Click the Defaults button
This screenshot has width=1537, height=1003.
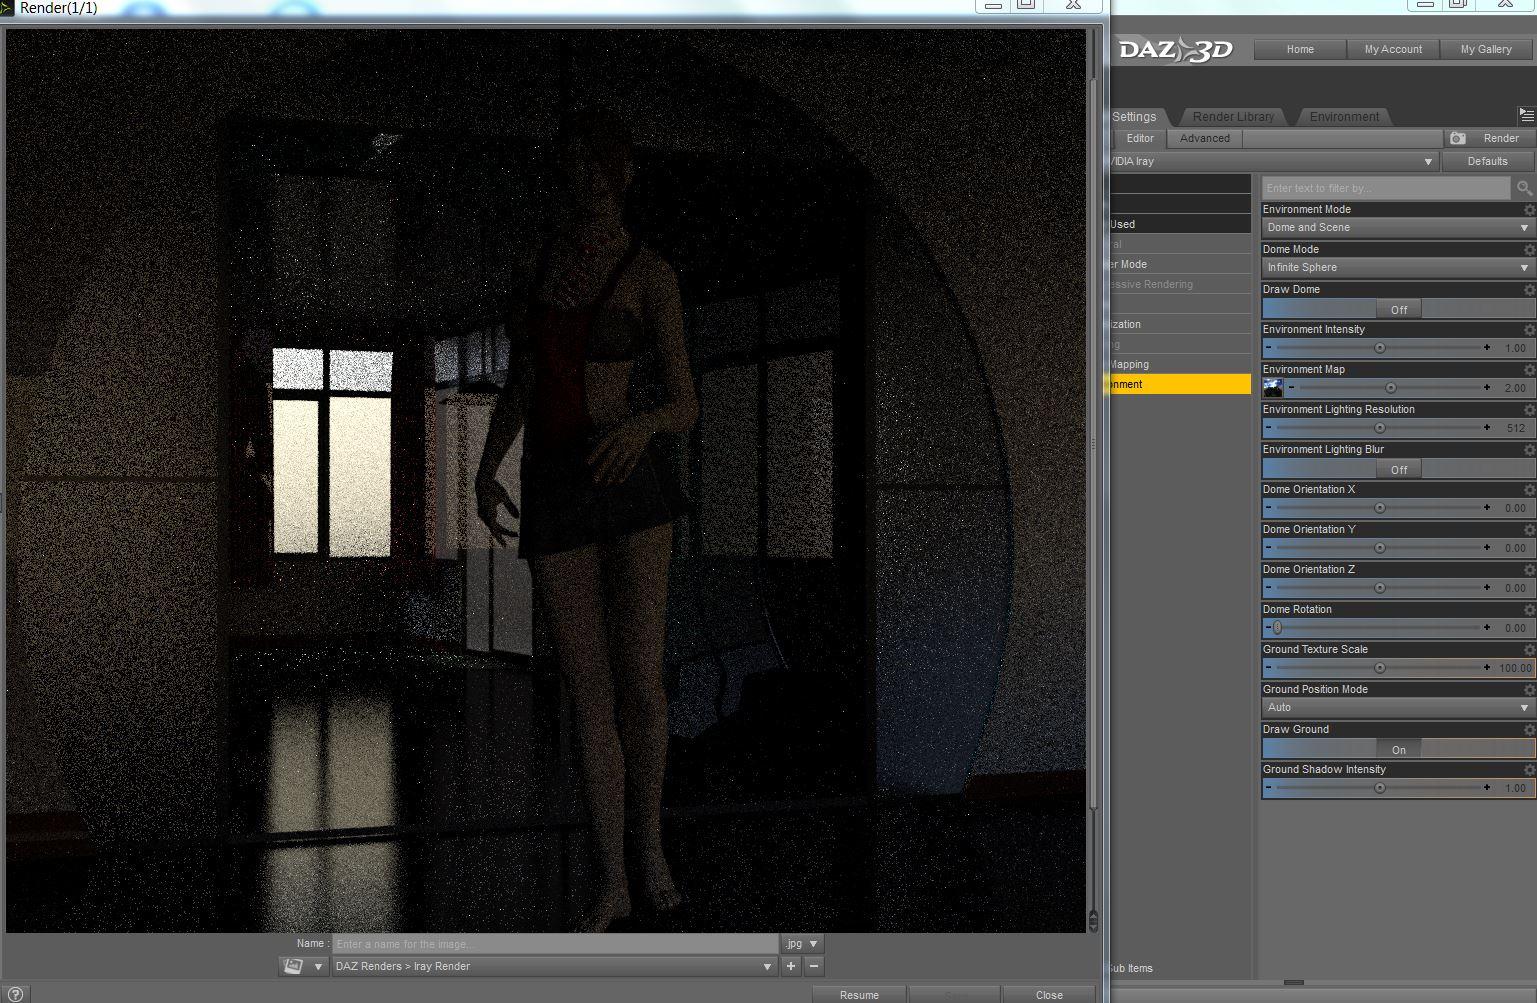(x=1487, y=161)
